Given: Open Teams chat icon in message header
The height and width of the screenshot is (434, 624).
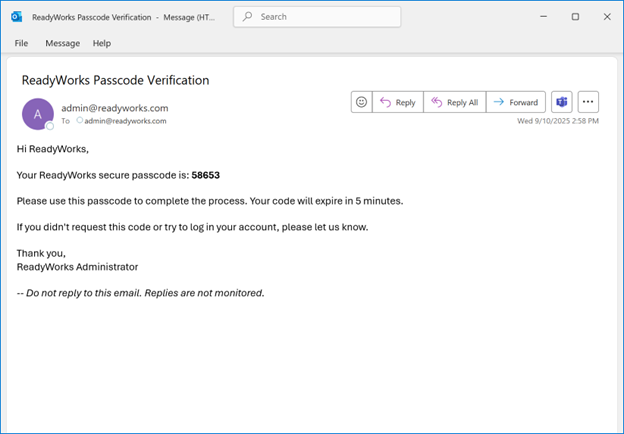Looking at the screenshot, I should [562, 102].
